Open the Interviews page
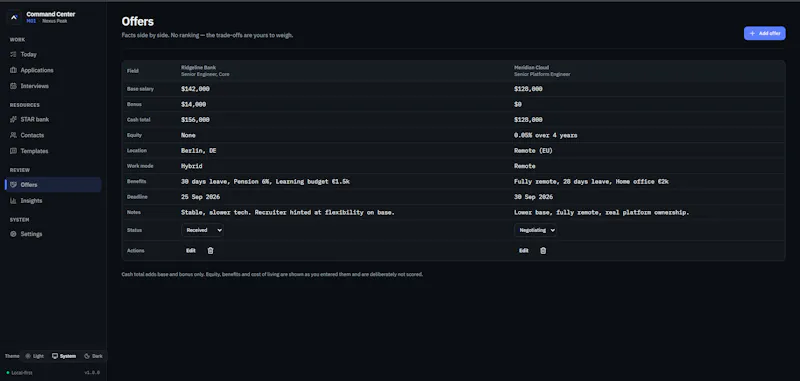This screenshot has height=381, width=800. tap(53, 86)
